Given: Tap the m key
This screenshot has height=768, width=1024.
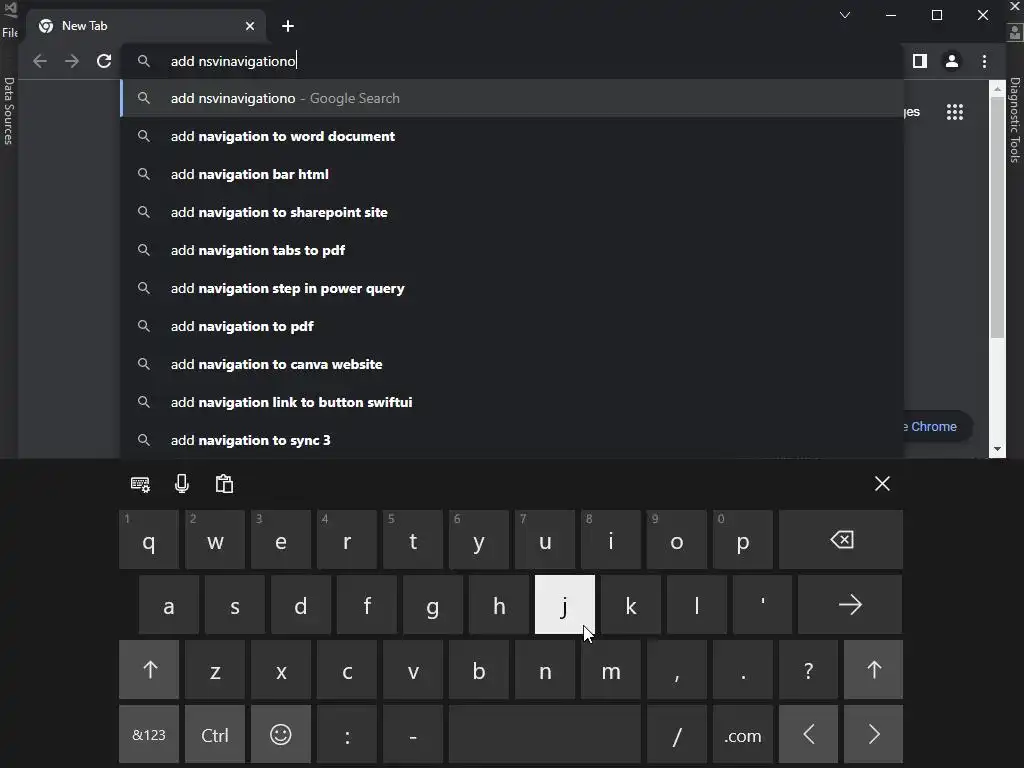Looking at the screenshot, I should 611,670.
